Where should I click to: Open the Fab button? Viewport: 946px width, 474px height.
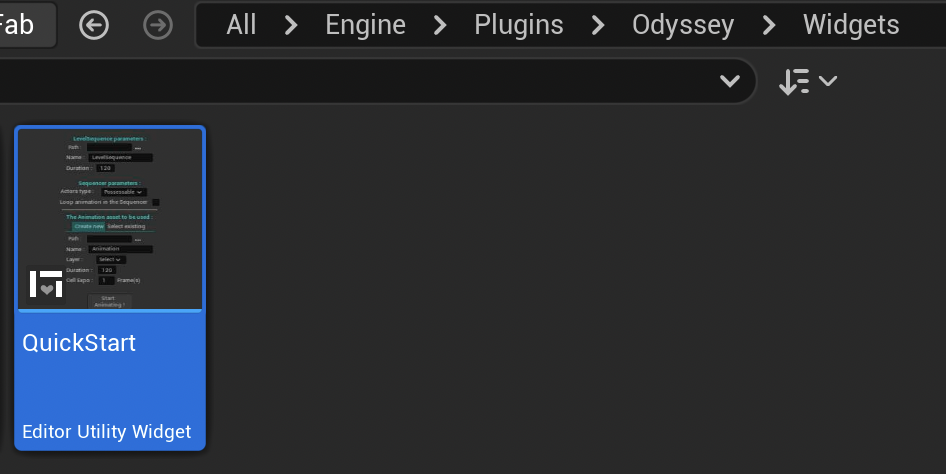click(x=20, y=25)
